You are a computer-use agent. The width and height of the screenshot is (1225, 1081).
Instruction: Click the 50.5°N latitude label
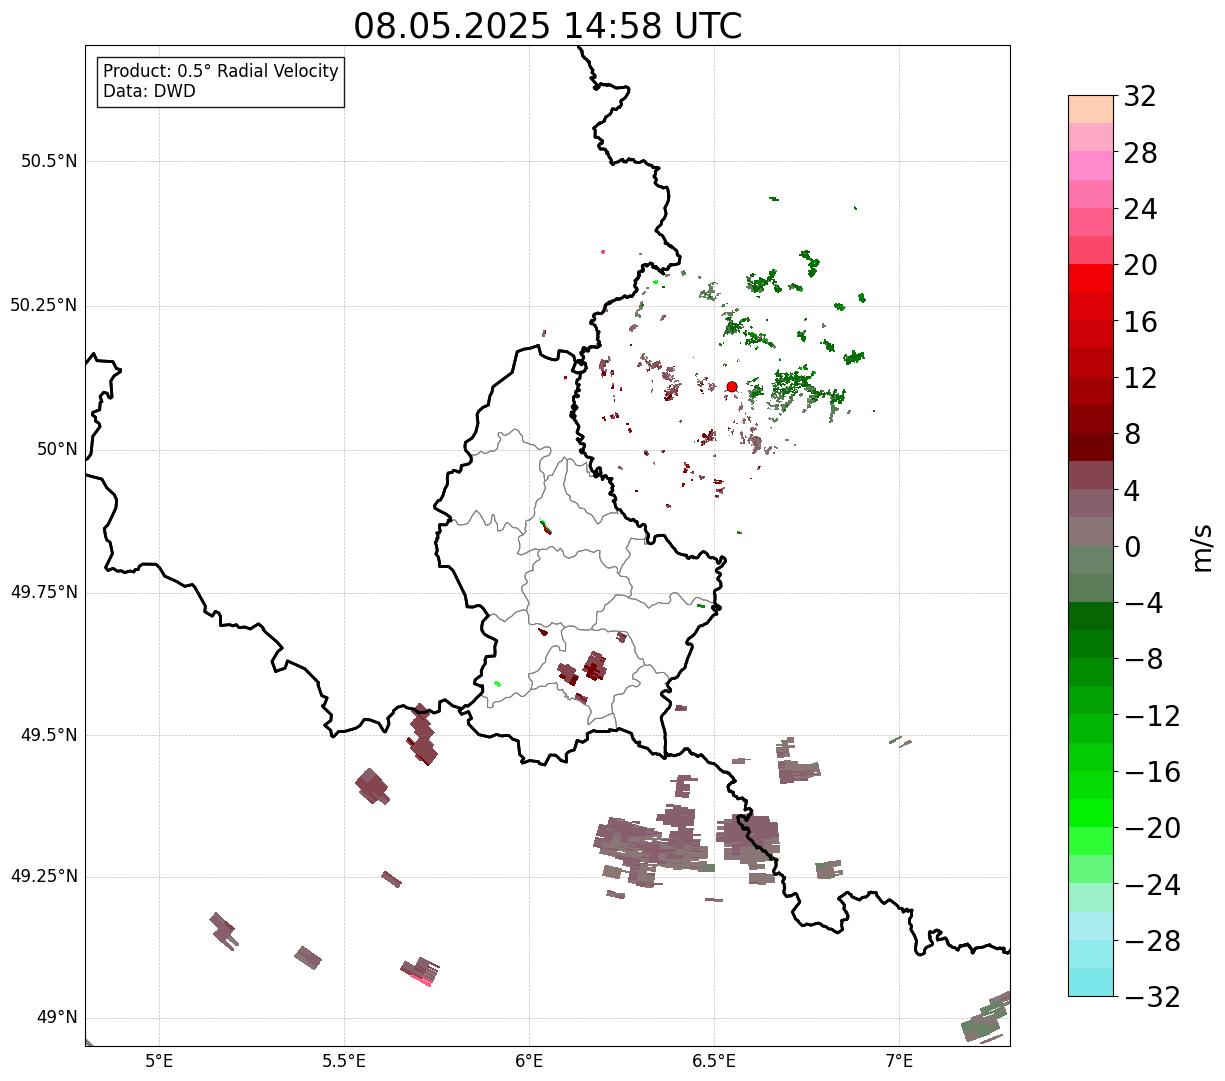(49, 162)
